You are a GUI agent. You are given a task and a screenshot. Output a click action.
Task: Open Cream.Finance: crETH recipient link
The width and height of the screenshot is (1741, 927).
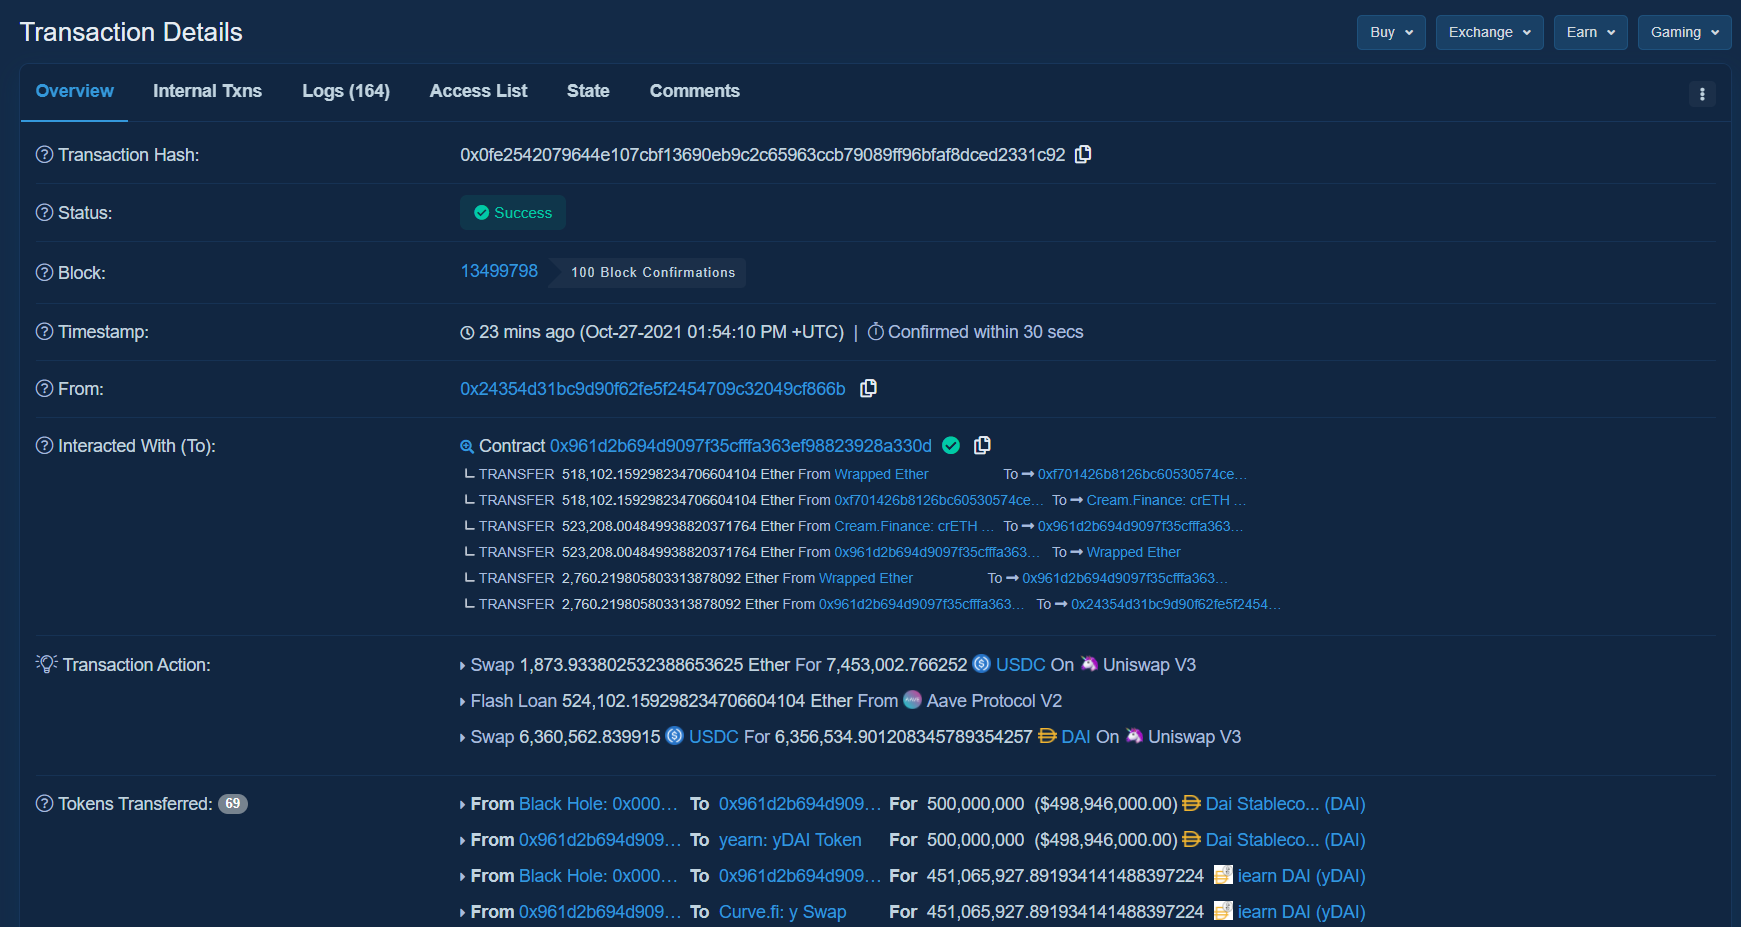coord(1166,500)
